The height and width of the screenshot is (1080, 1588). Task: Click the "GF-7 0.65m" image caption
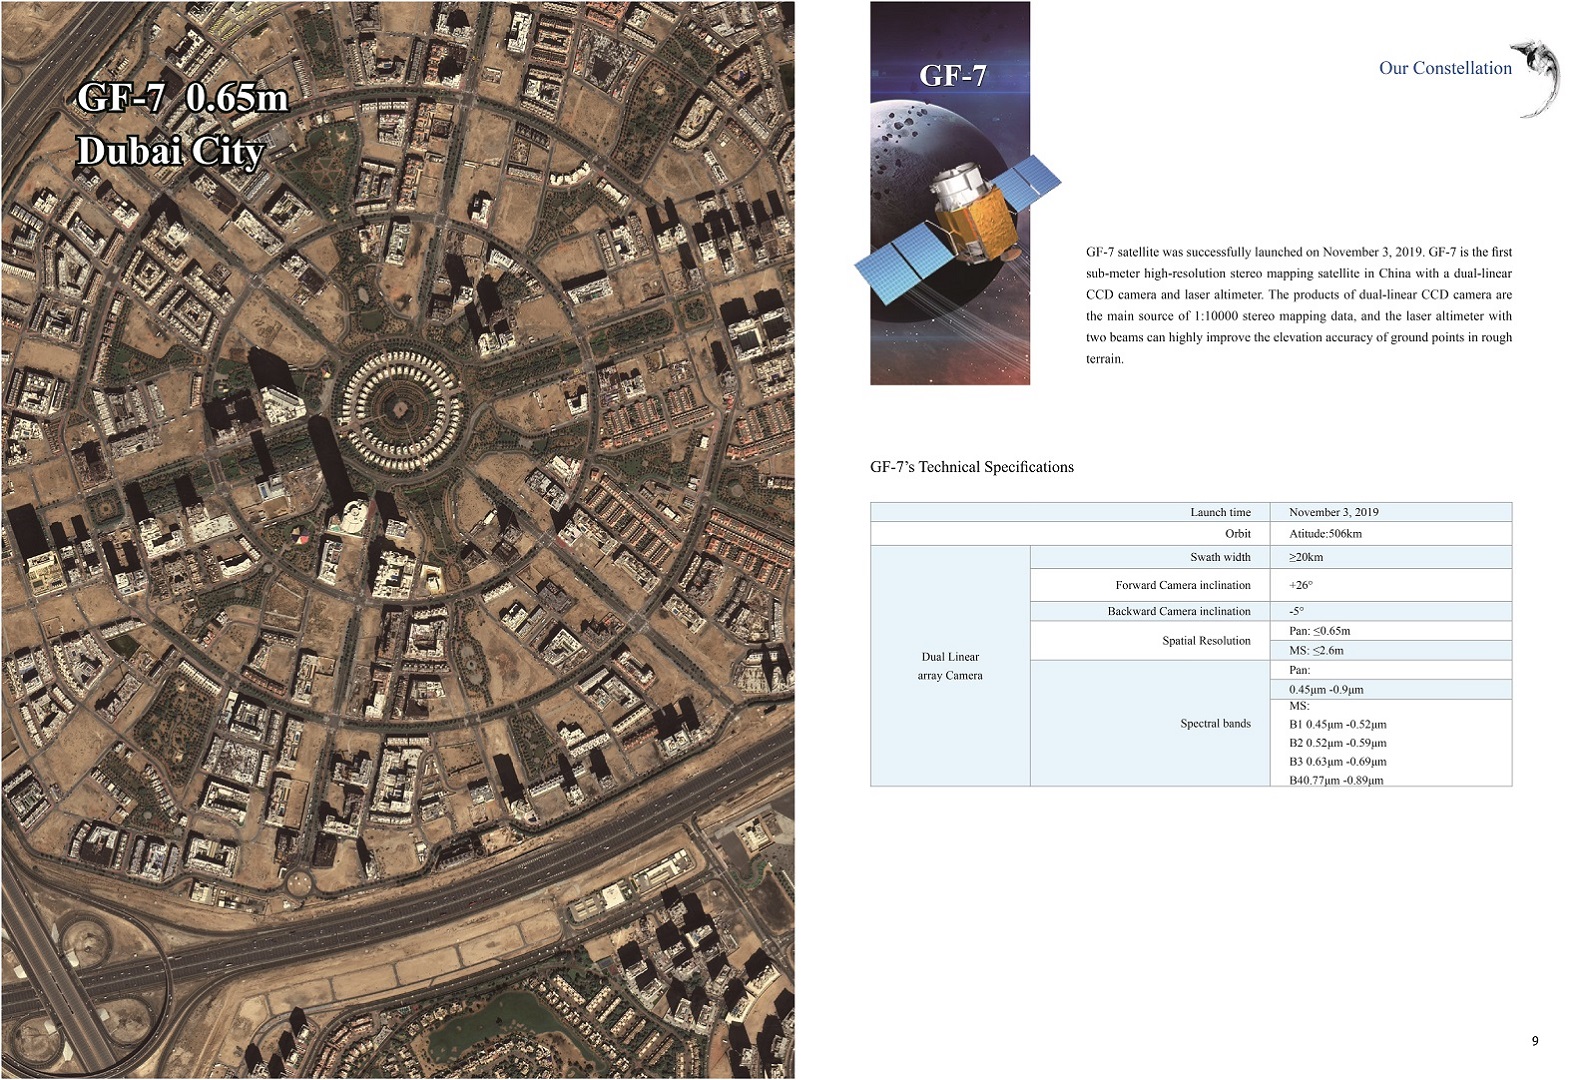[x=182, y=98]
